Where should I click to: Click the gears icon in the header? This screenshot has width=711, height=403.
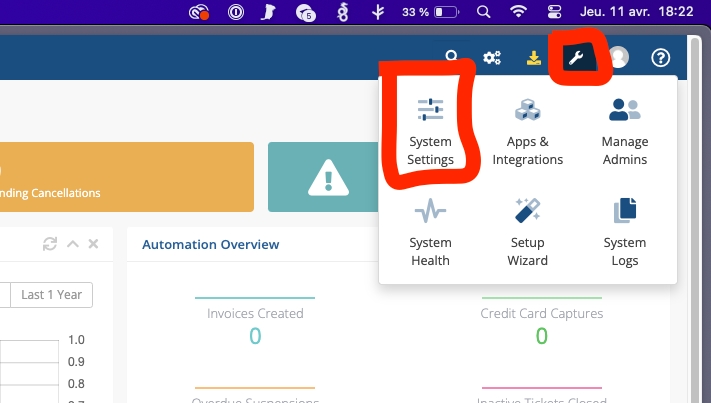(x=492, y=58)
